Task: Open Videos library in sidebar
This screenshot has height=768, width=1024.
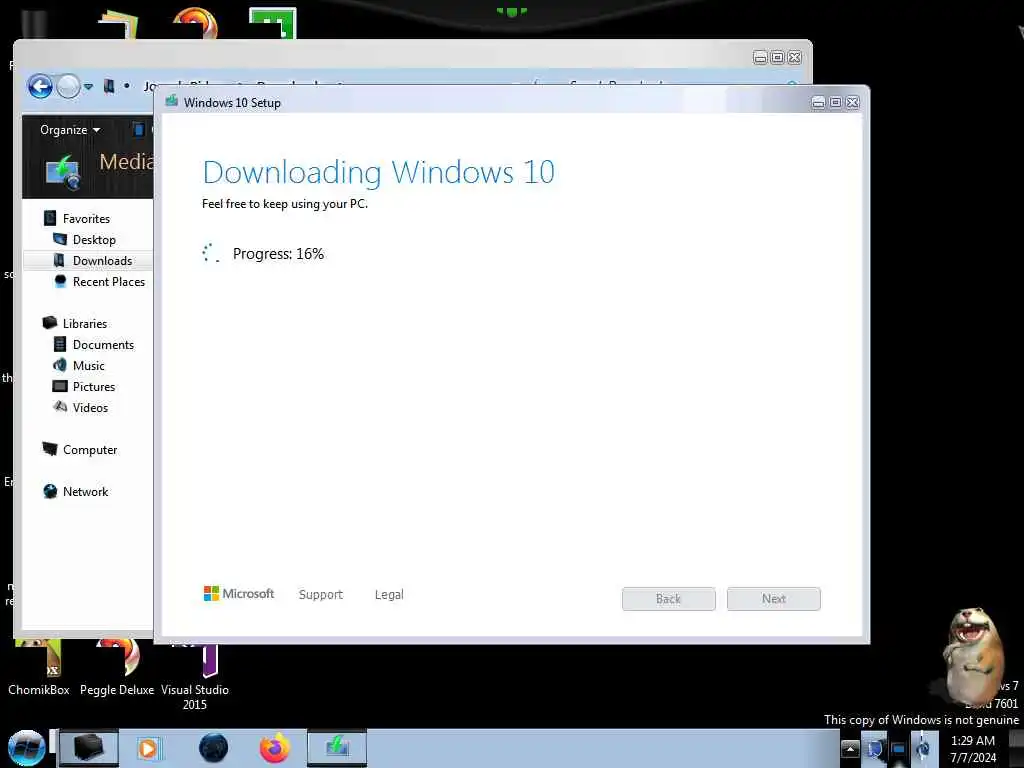Action: pos(90,408)
